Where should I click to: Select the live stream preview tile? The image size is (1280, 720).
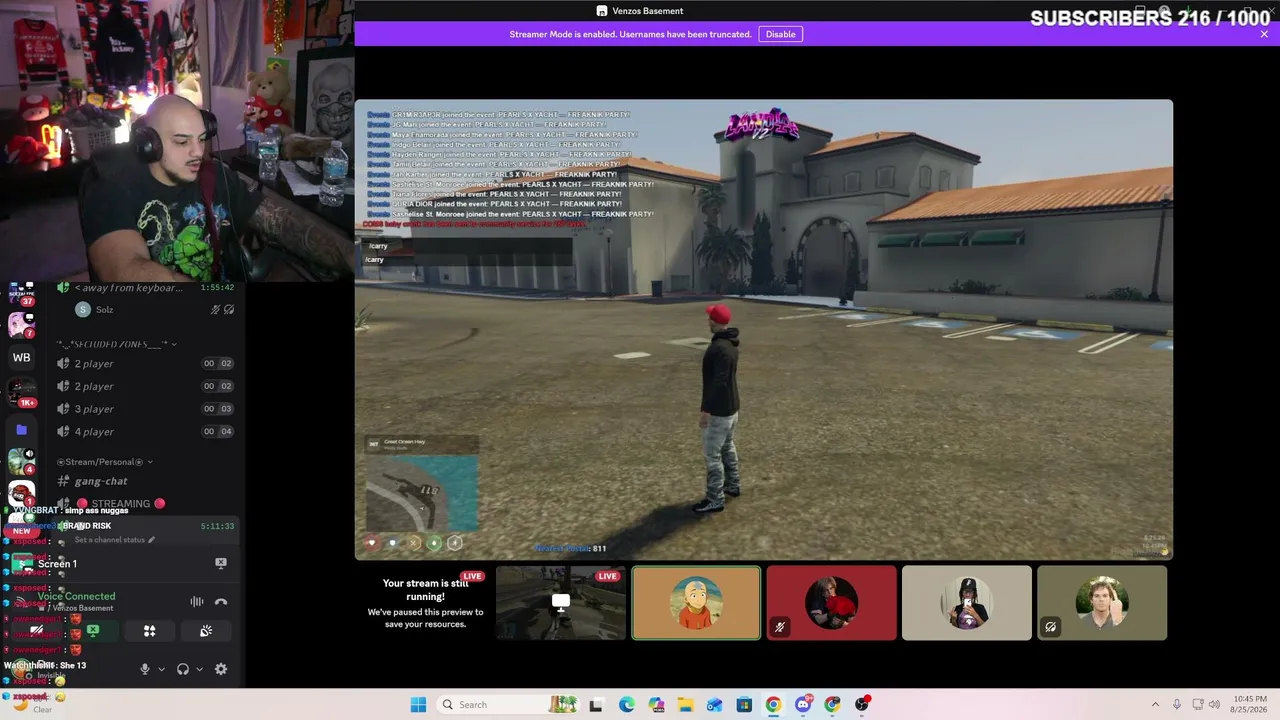click(x=561, y=603)
